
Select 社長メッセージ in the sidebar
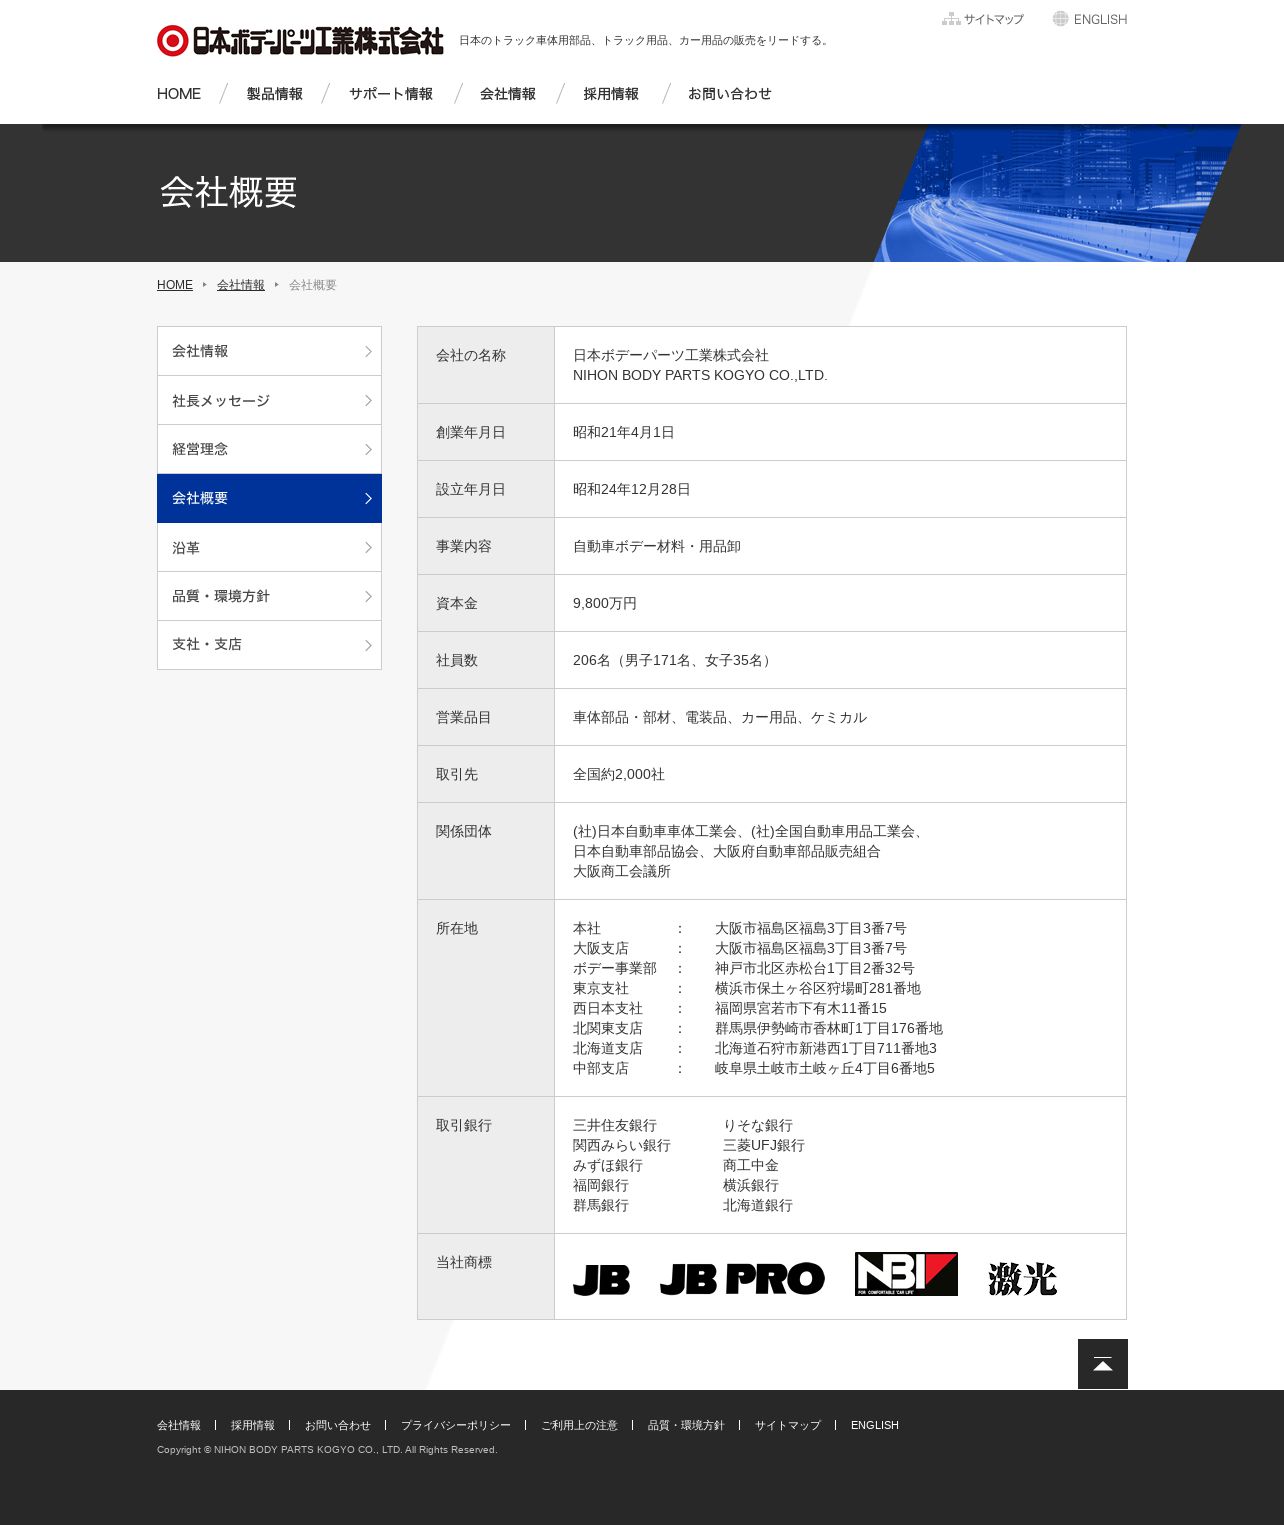coord(269,400)
